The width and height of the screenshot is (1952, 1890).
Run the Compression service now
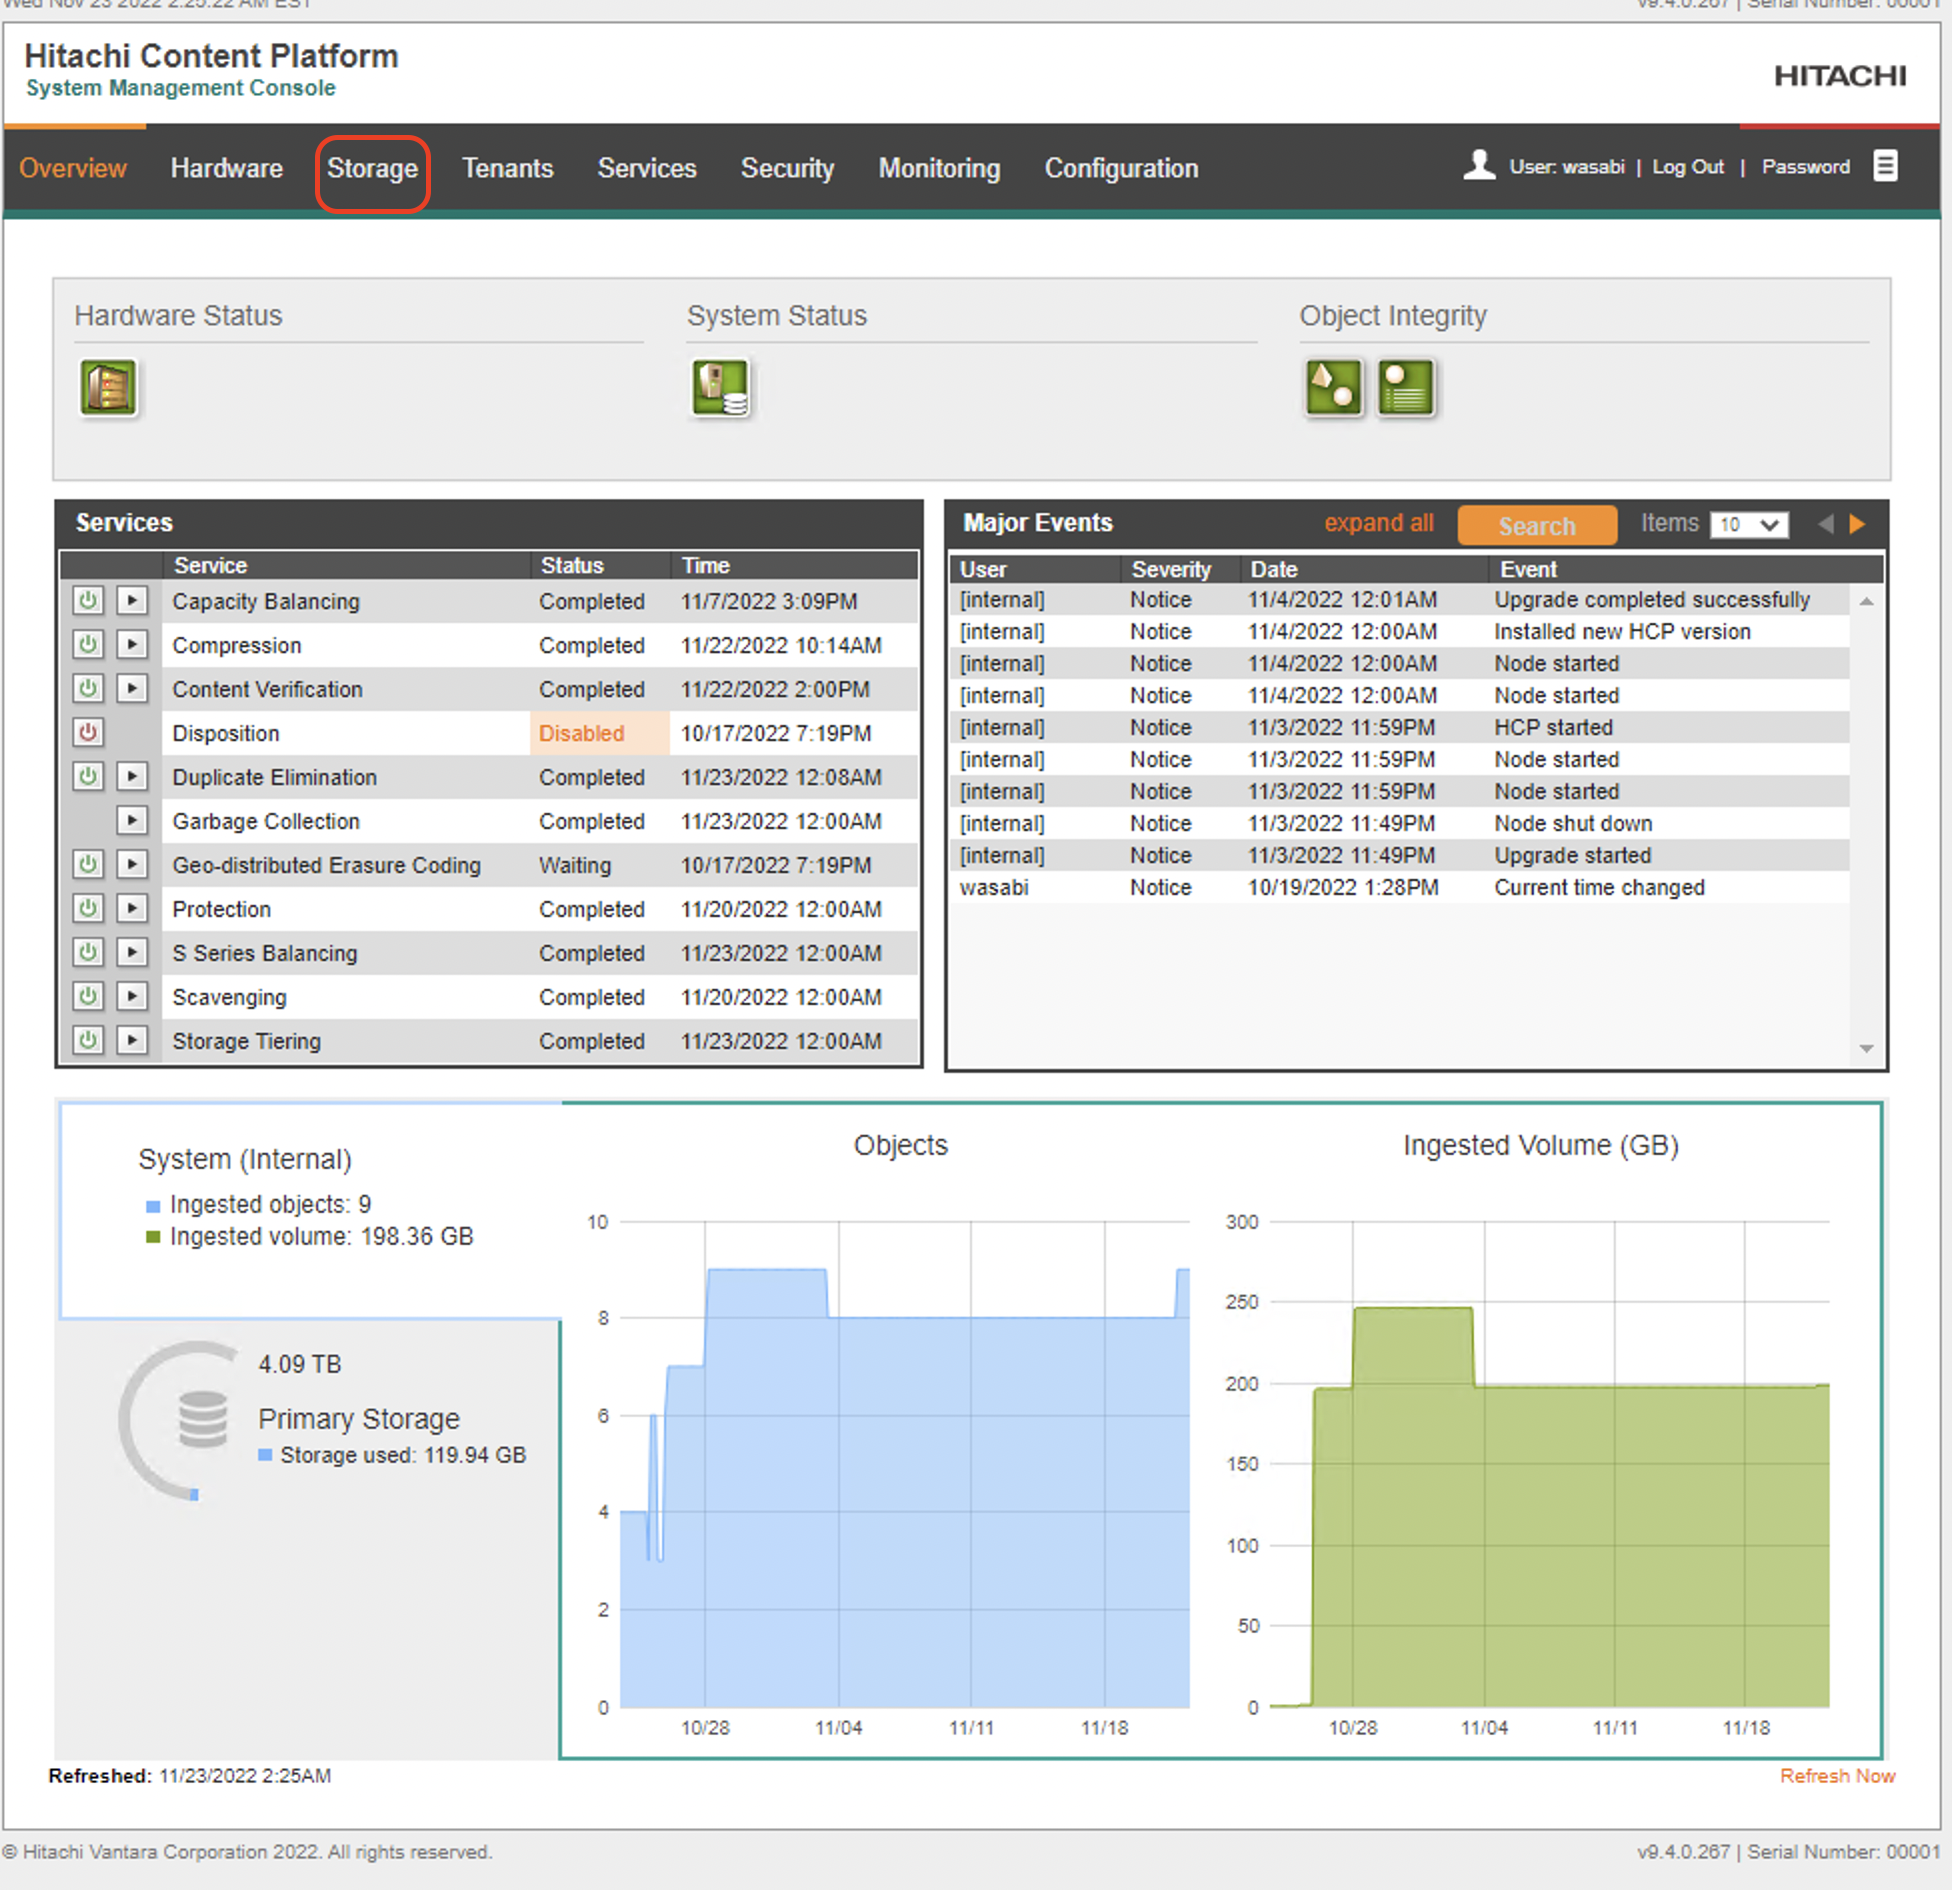(132, 645)
